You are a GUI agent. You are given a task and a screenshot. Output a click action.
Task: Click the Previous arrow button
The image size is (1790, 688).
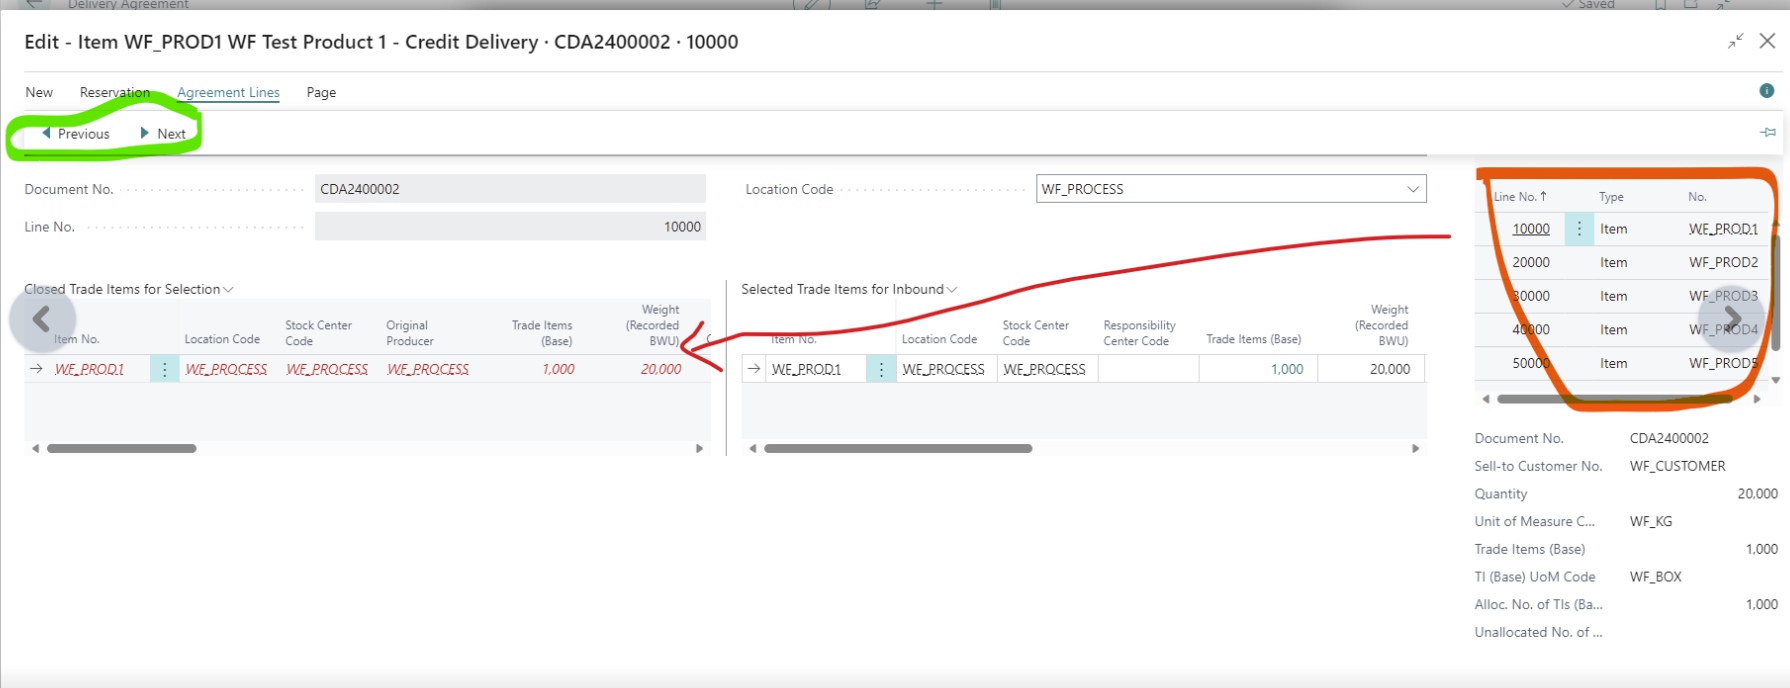click(76, 134)
